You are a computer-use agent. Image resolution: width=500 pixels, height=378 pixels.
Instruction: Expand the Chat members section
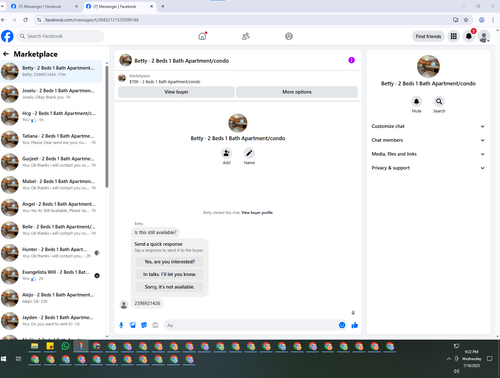click(428, 140)
